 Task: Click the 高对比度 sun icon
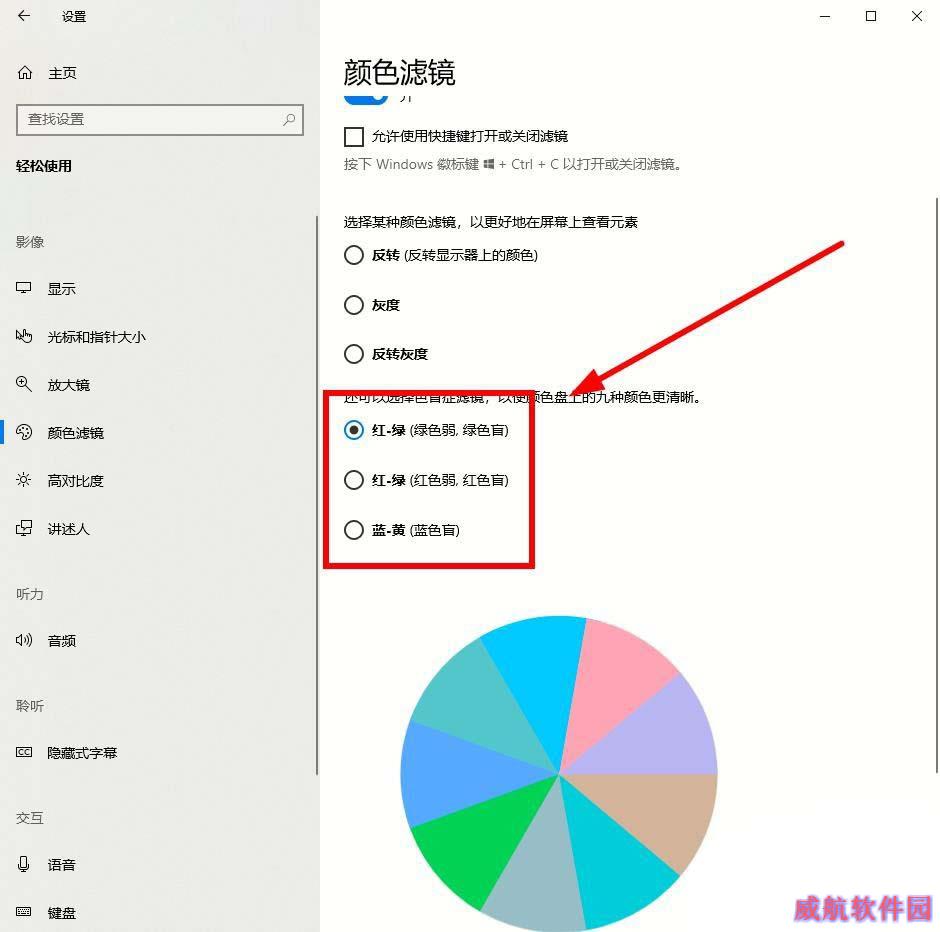pyautogui.click(x=23, y=480)
